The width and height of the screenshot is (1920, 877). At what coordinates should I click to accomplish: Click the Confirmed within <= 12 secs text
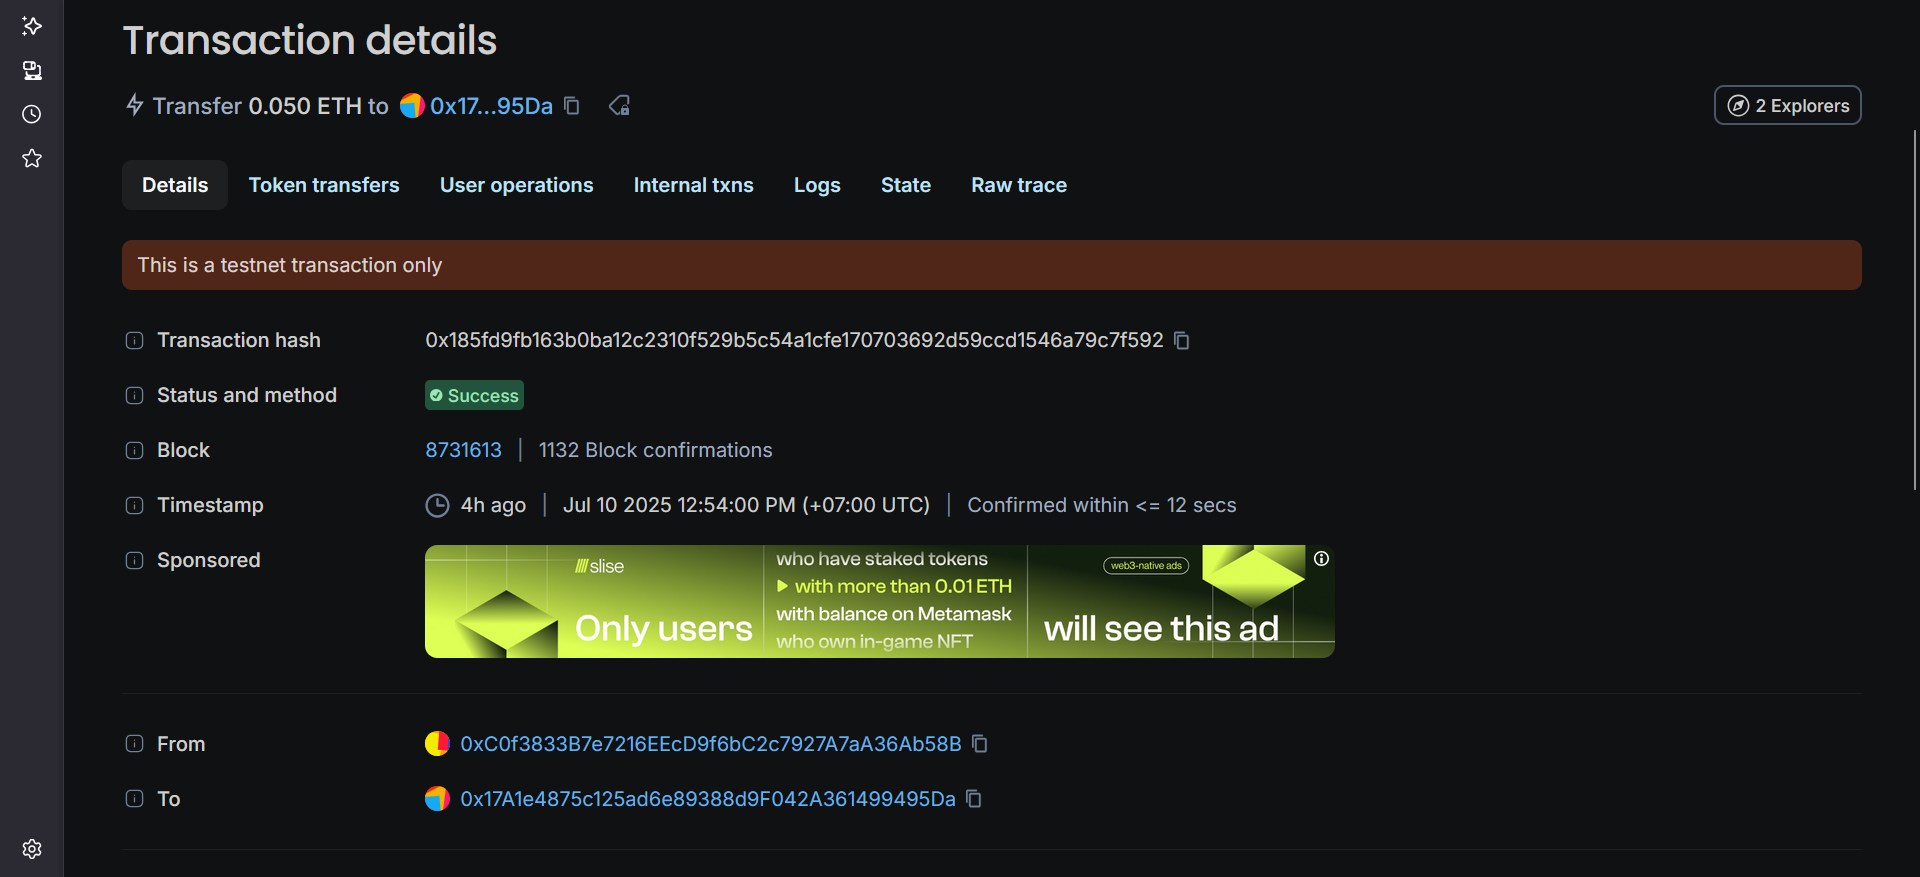[x=1102, y=506]
